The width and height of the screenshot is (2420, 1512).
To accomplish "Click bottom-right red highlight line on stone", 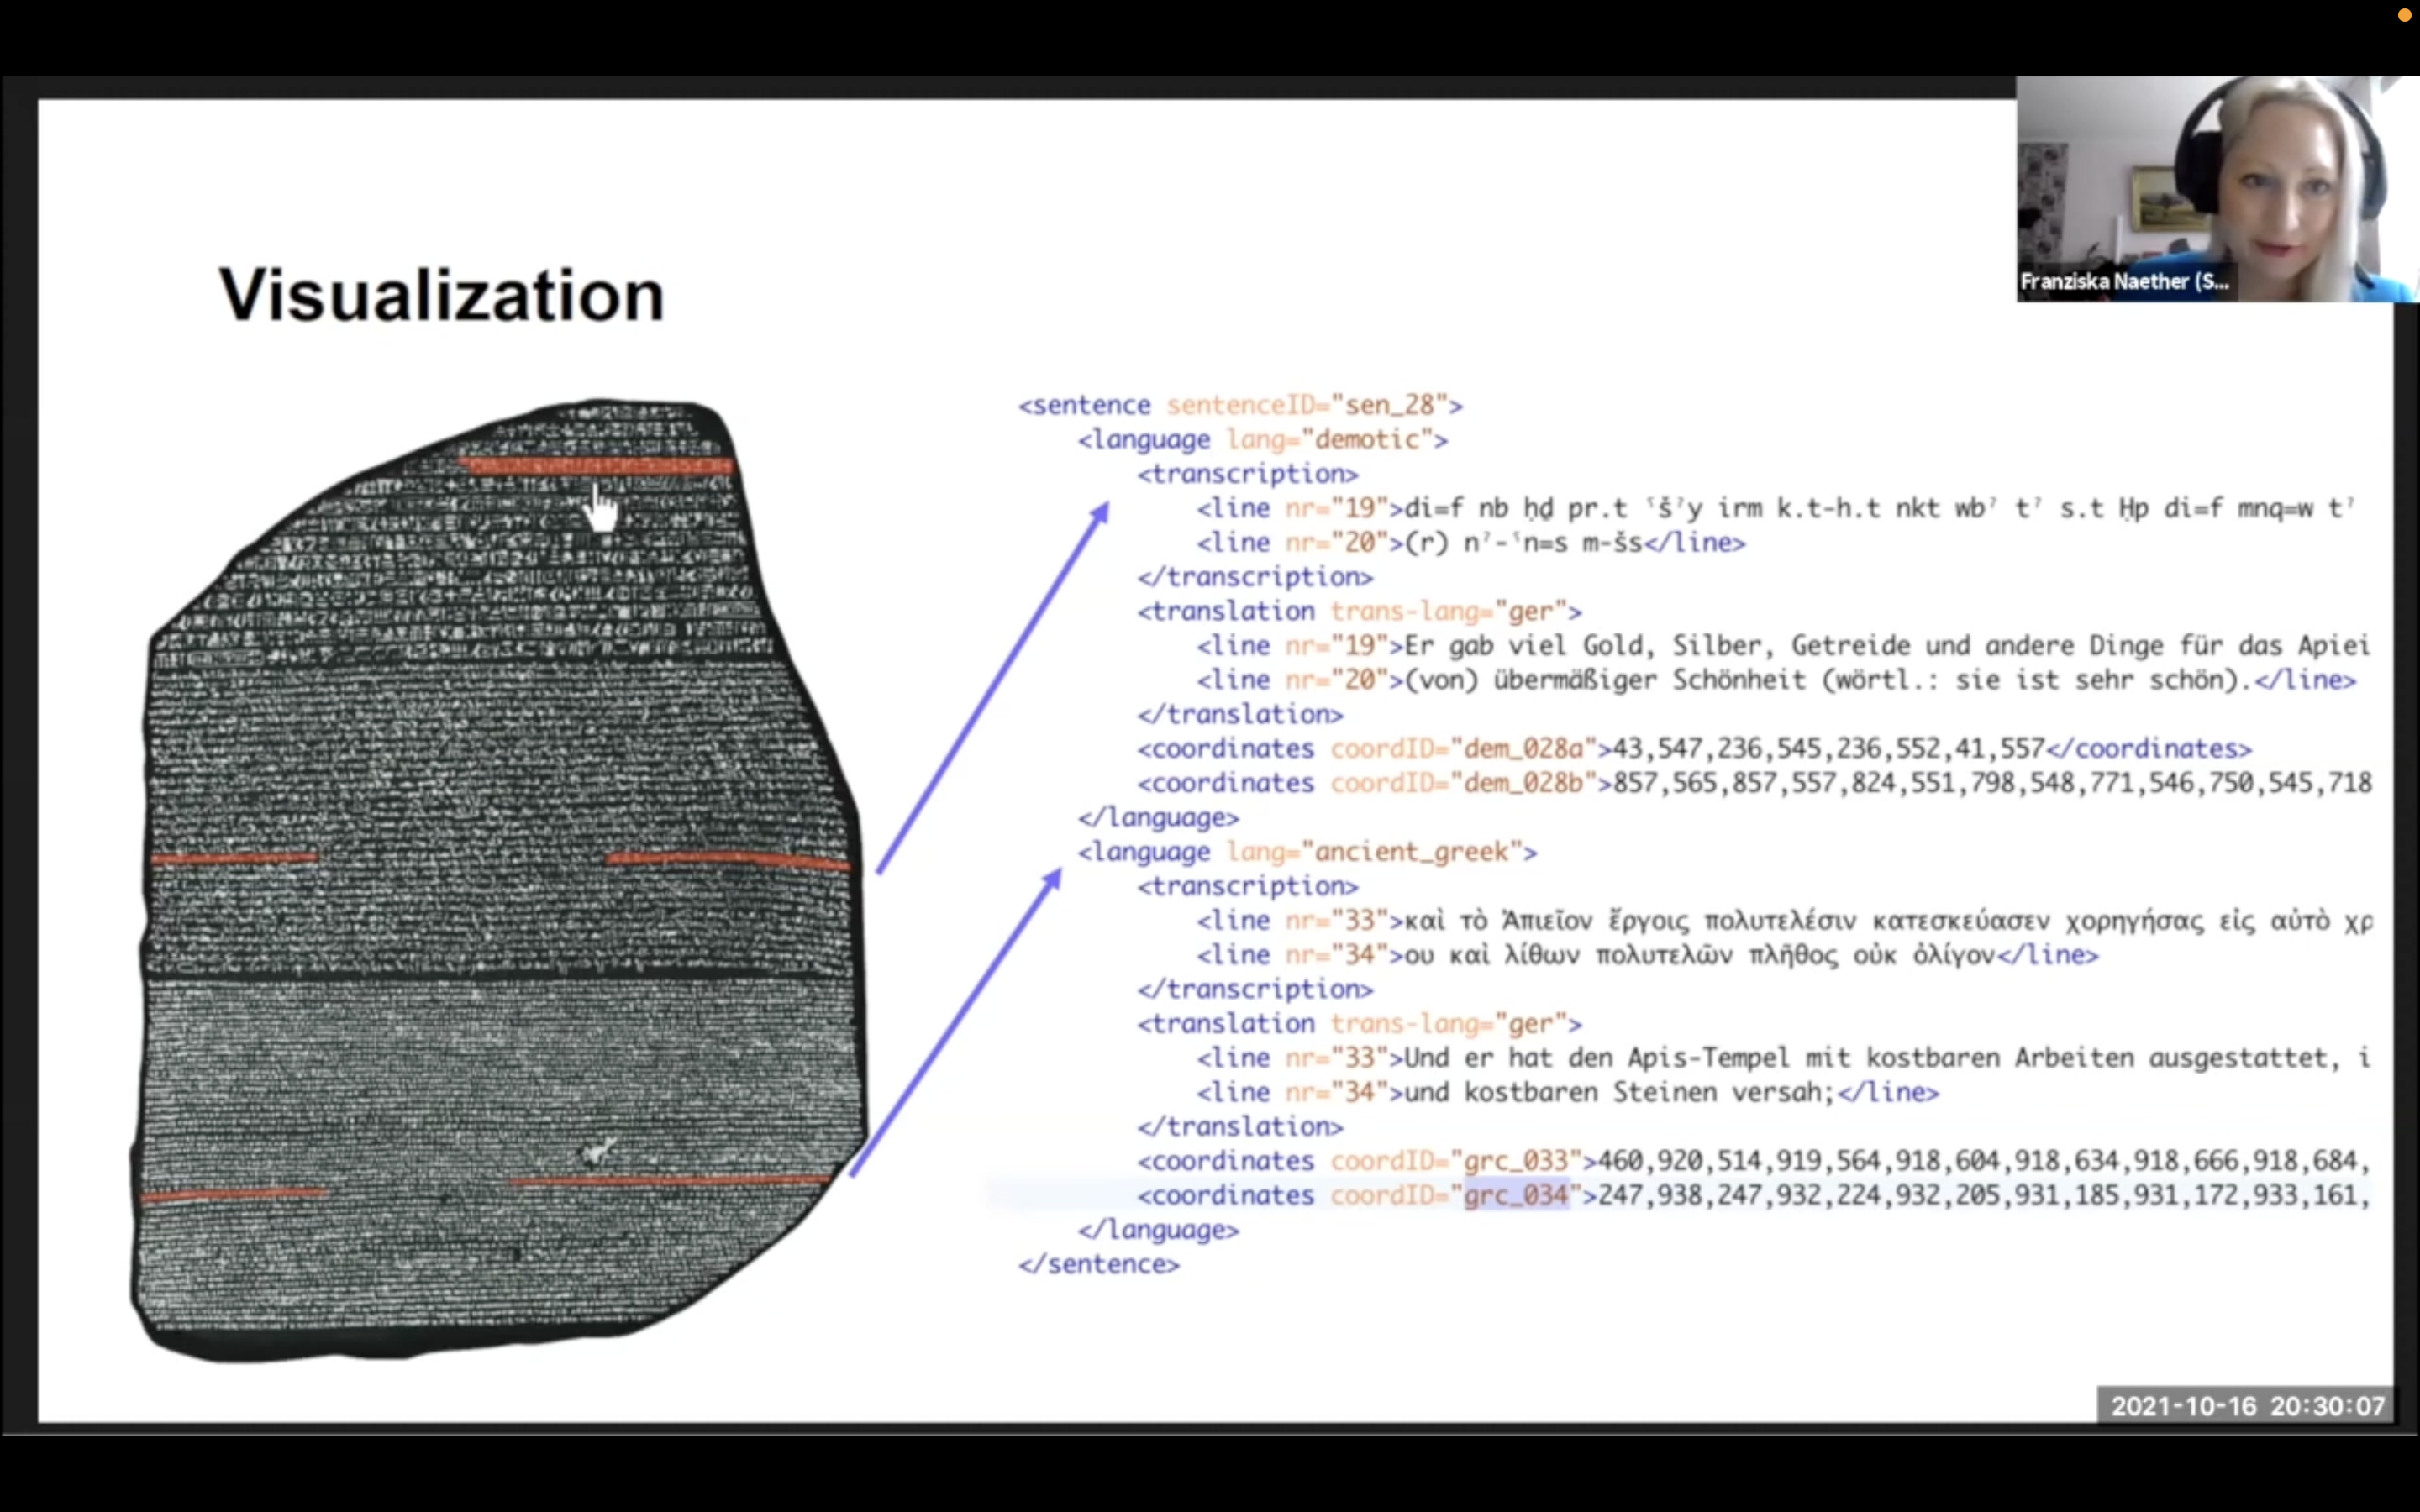I will [668, 1181].
